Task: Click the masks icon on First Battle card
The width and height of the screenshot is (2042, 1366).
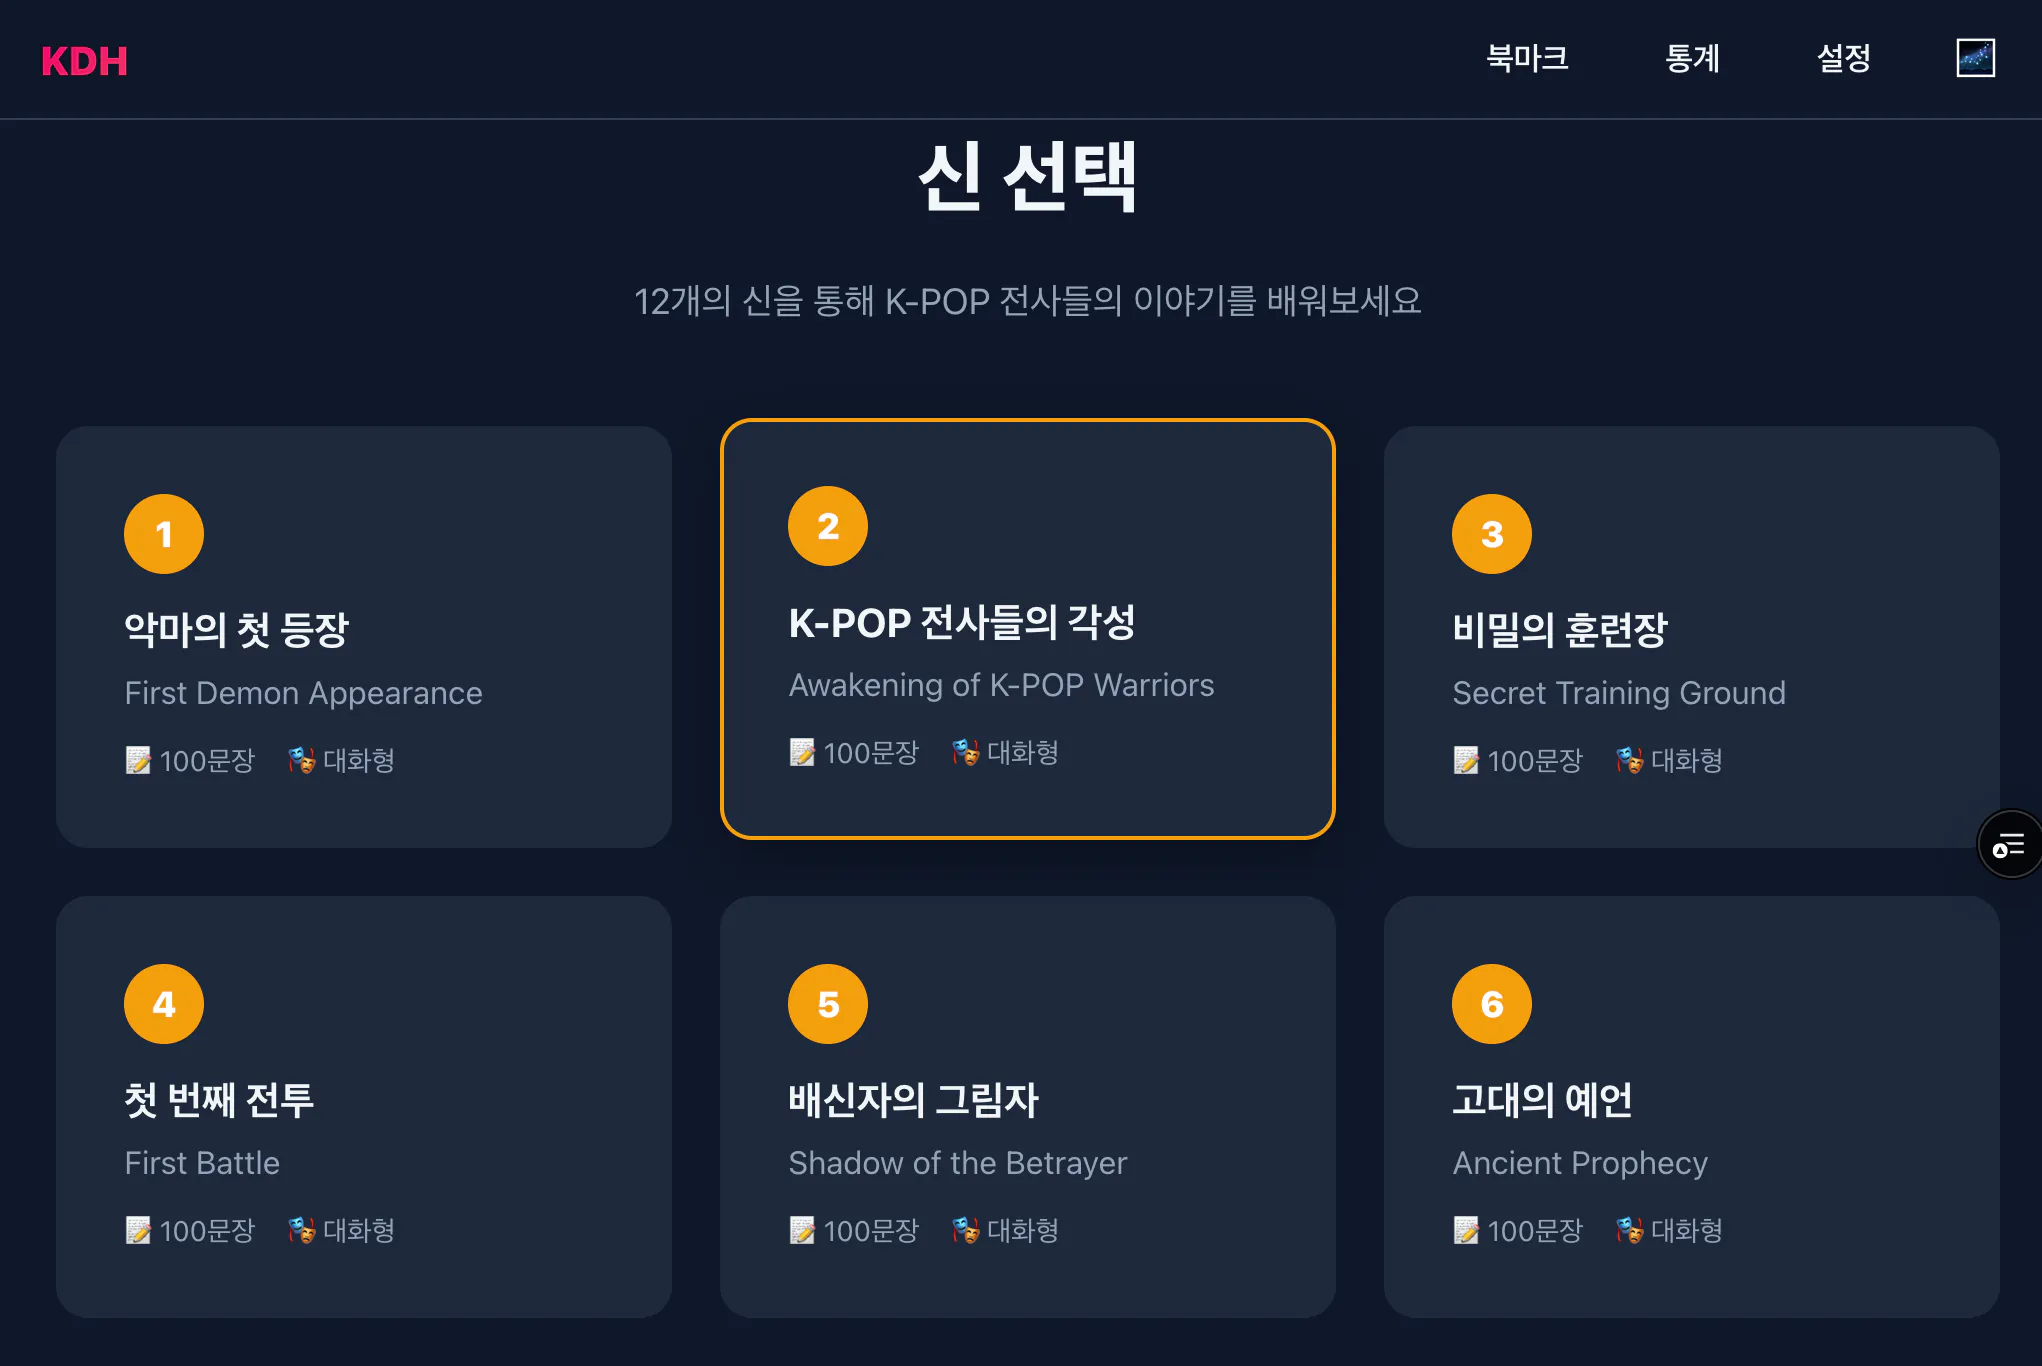Action: coord(302,1230)
